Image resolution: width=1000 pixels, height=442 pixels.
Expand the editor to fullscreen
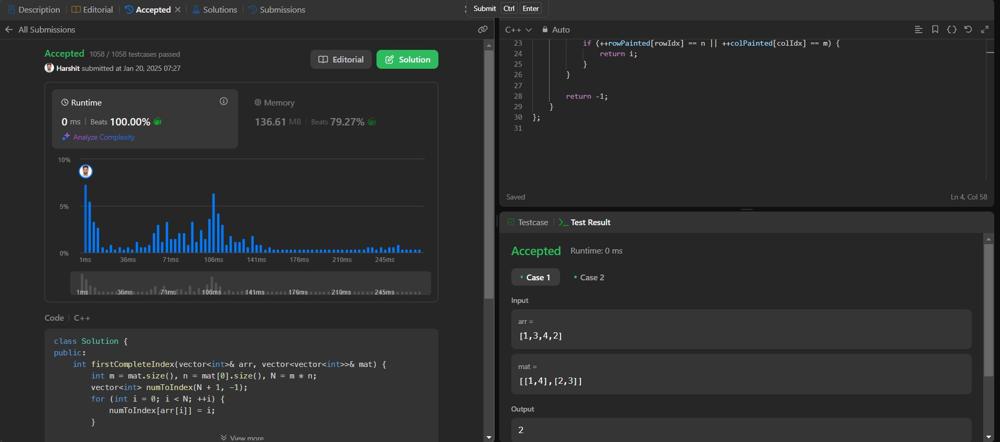(984, 30)
